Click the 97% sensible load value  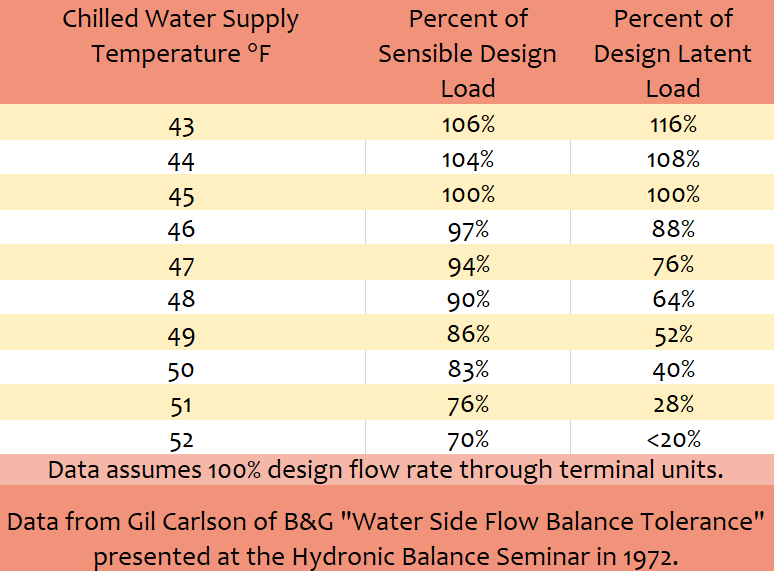(x=468, y=230)
